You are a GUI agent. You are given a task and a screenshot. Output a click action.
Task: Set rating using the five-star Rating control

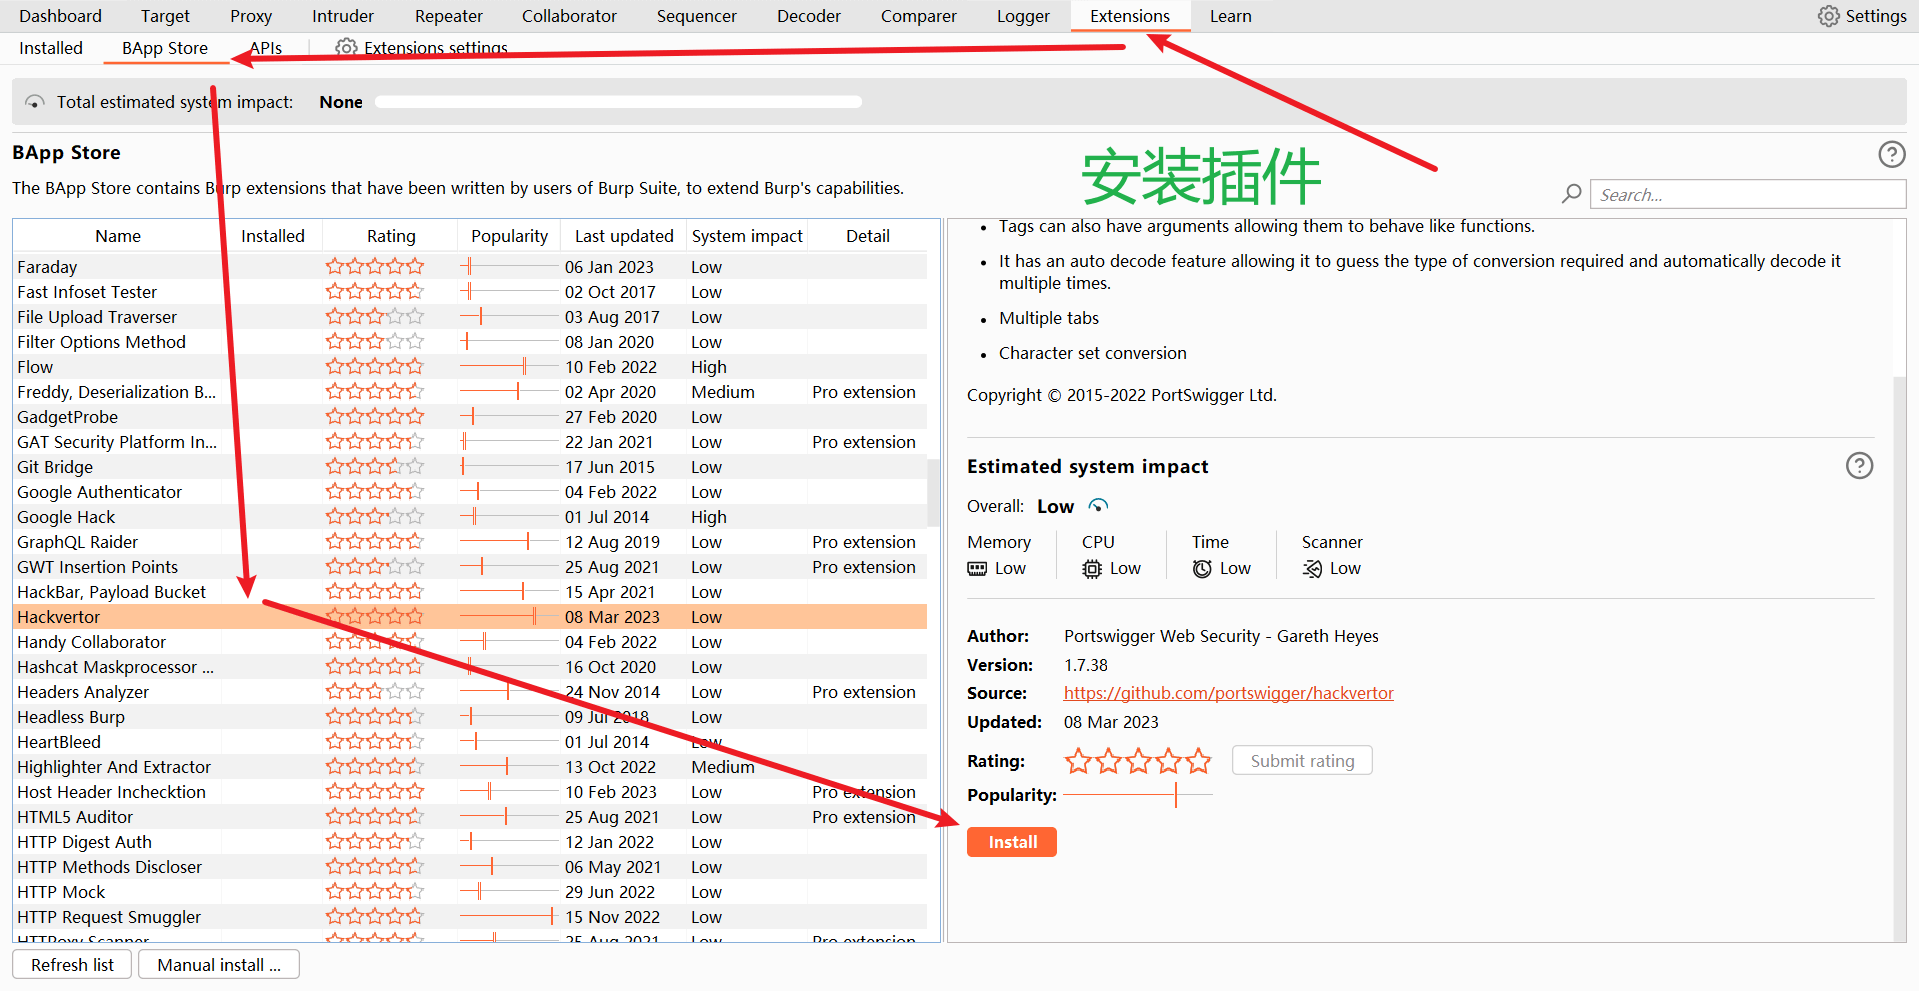click(1137, 762)
